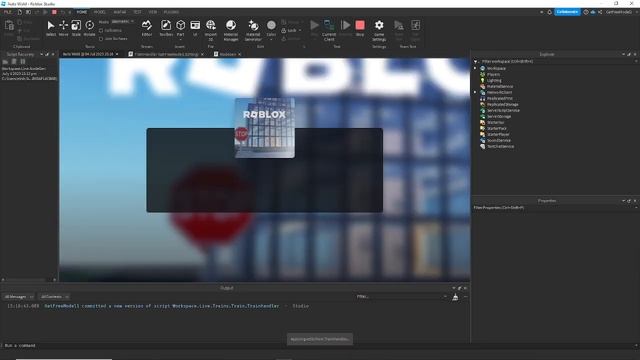Click the Lighting service icon
Image resolution: width=640 pixels, height=360 pixels.
click(x=482, y=80)
